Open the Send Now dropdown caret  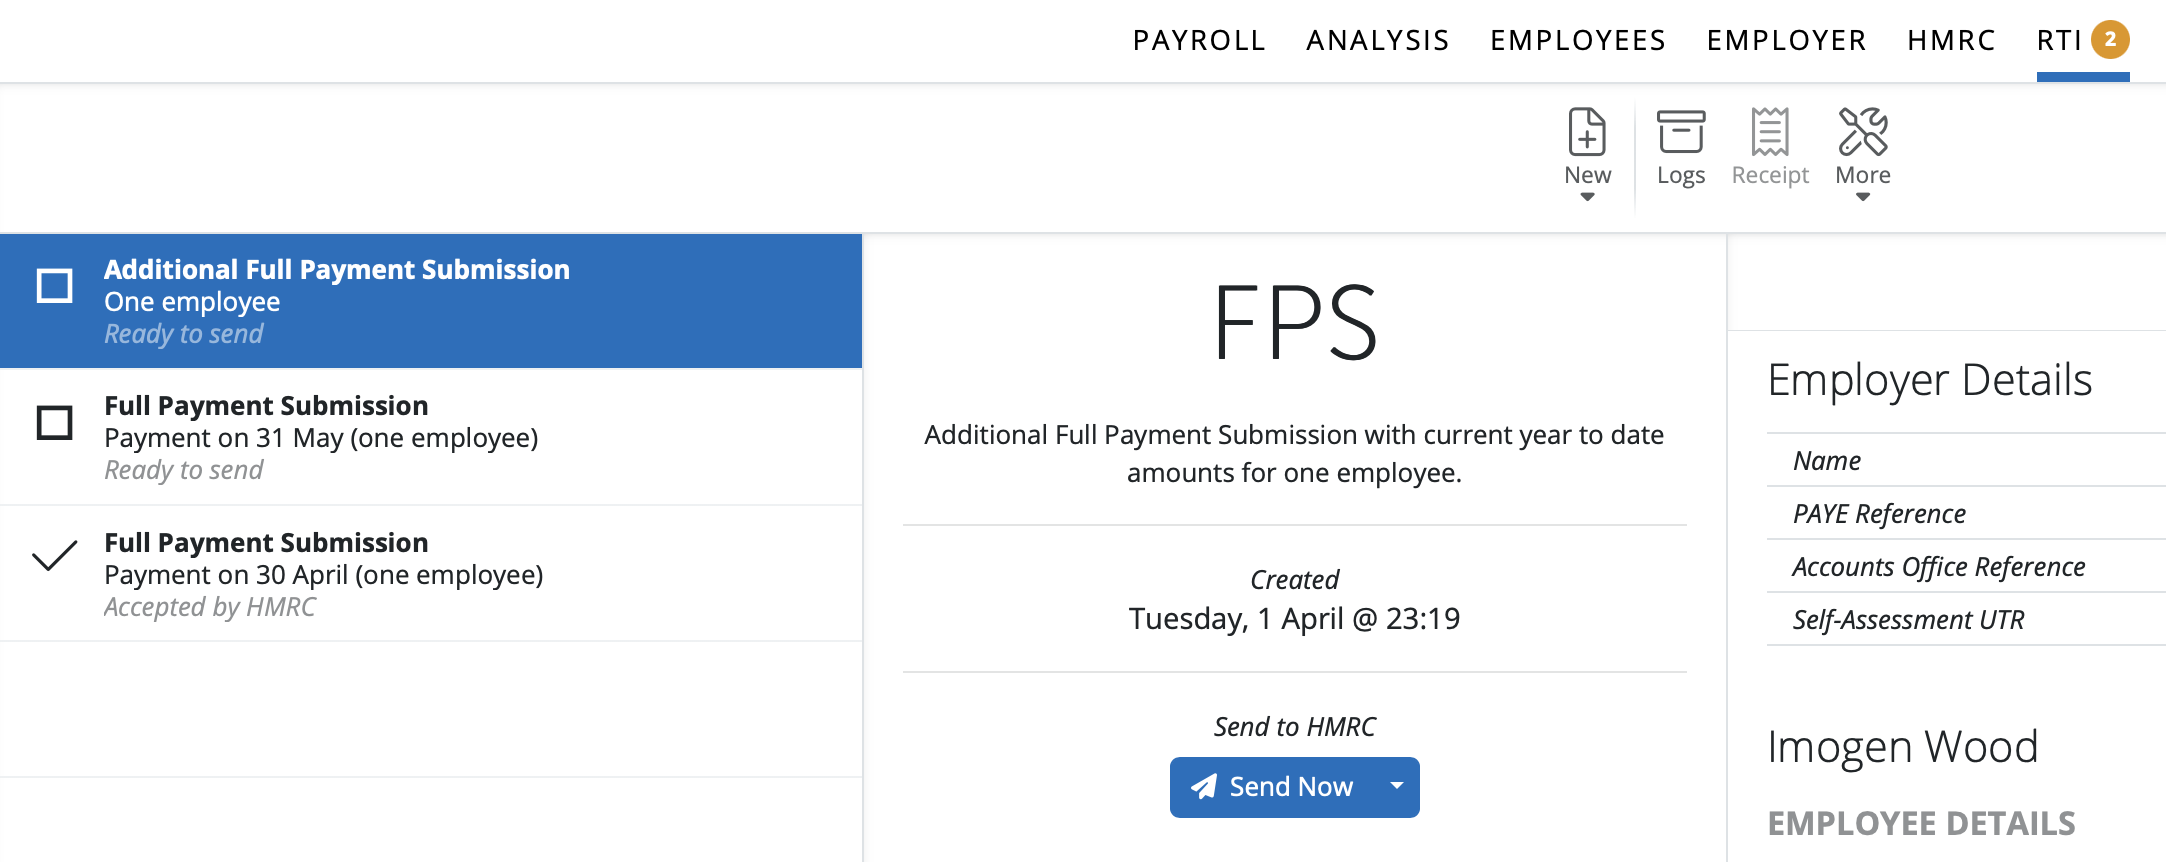tap(1397, 787)
